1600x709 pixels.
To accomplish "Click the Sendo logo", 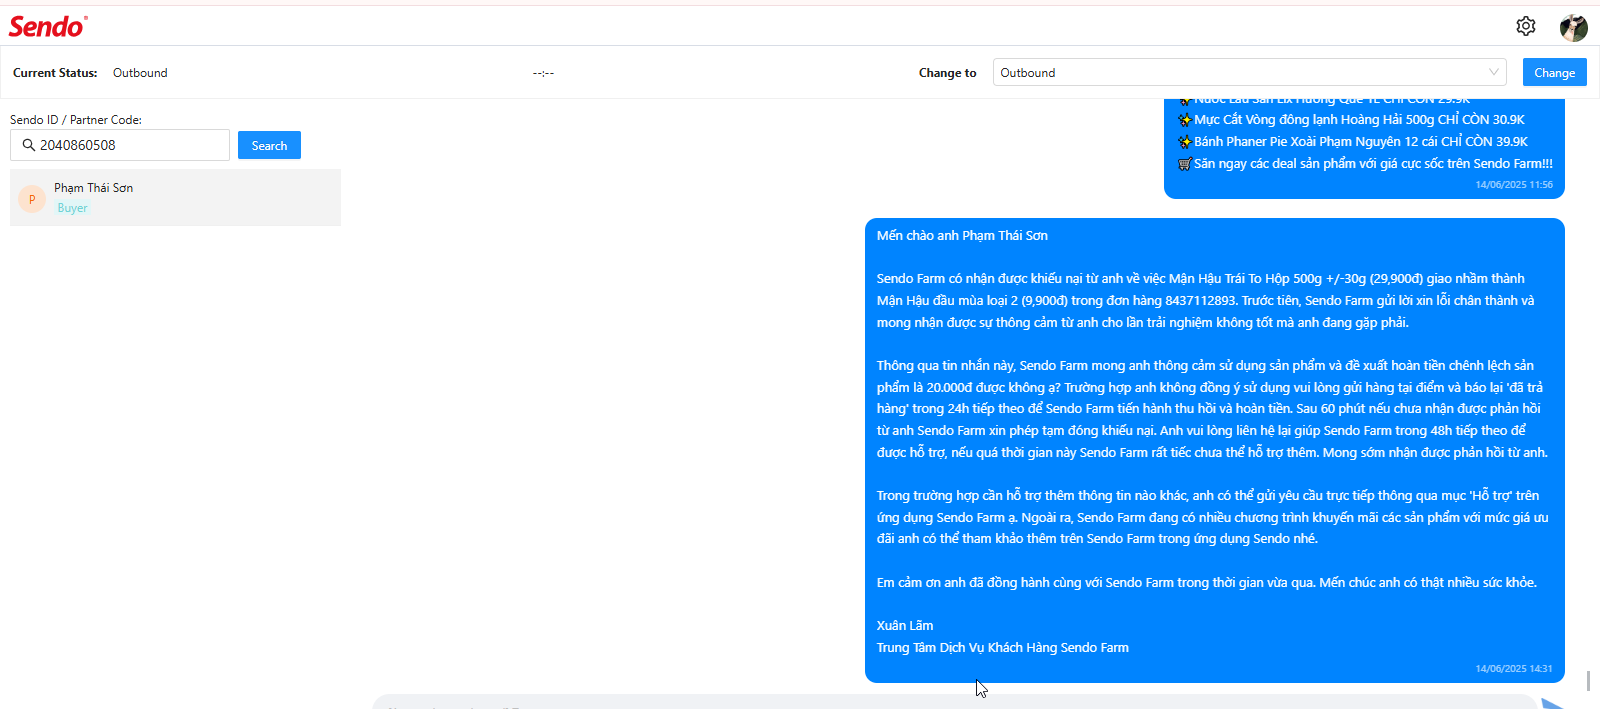I will pyautogui.click(x=48, y=27).
